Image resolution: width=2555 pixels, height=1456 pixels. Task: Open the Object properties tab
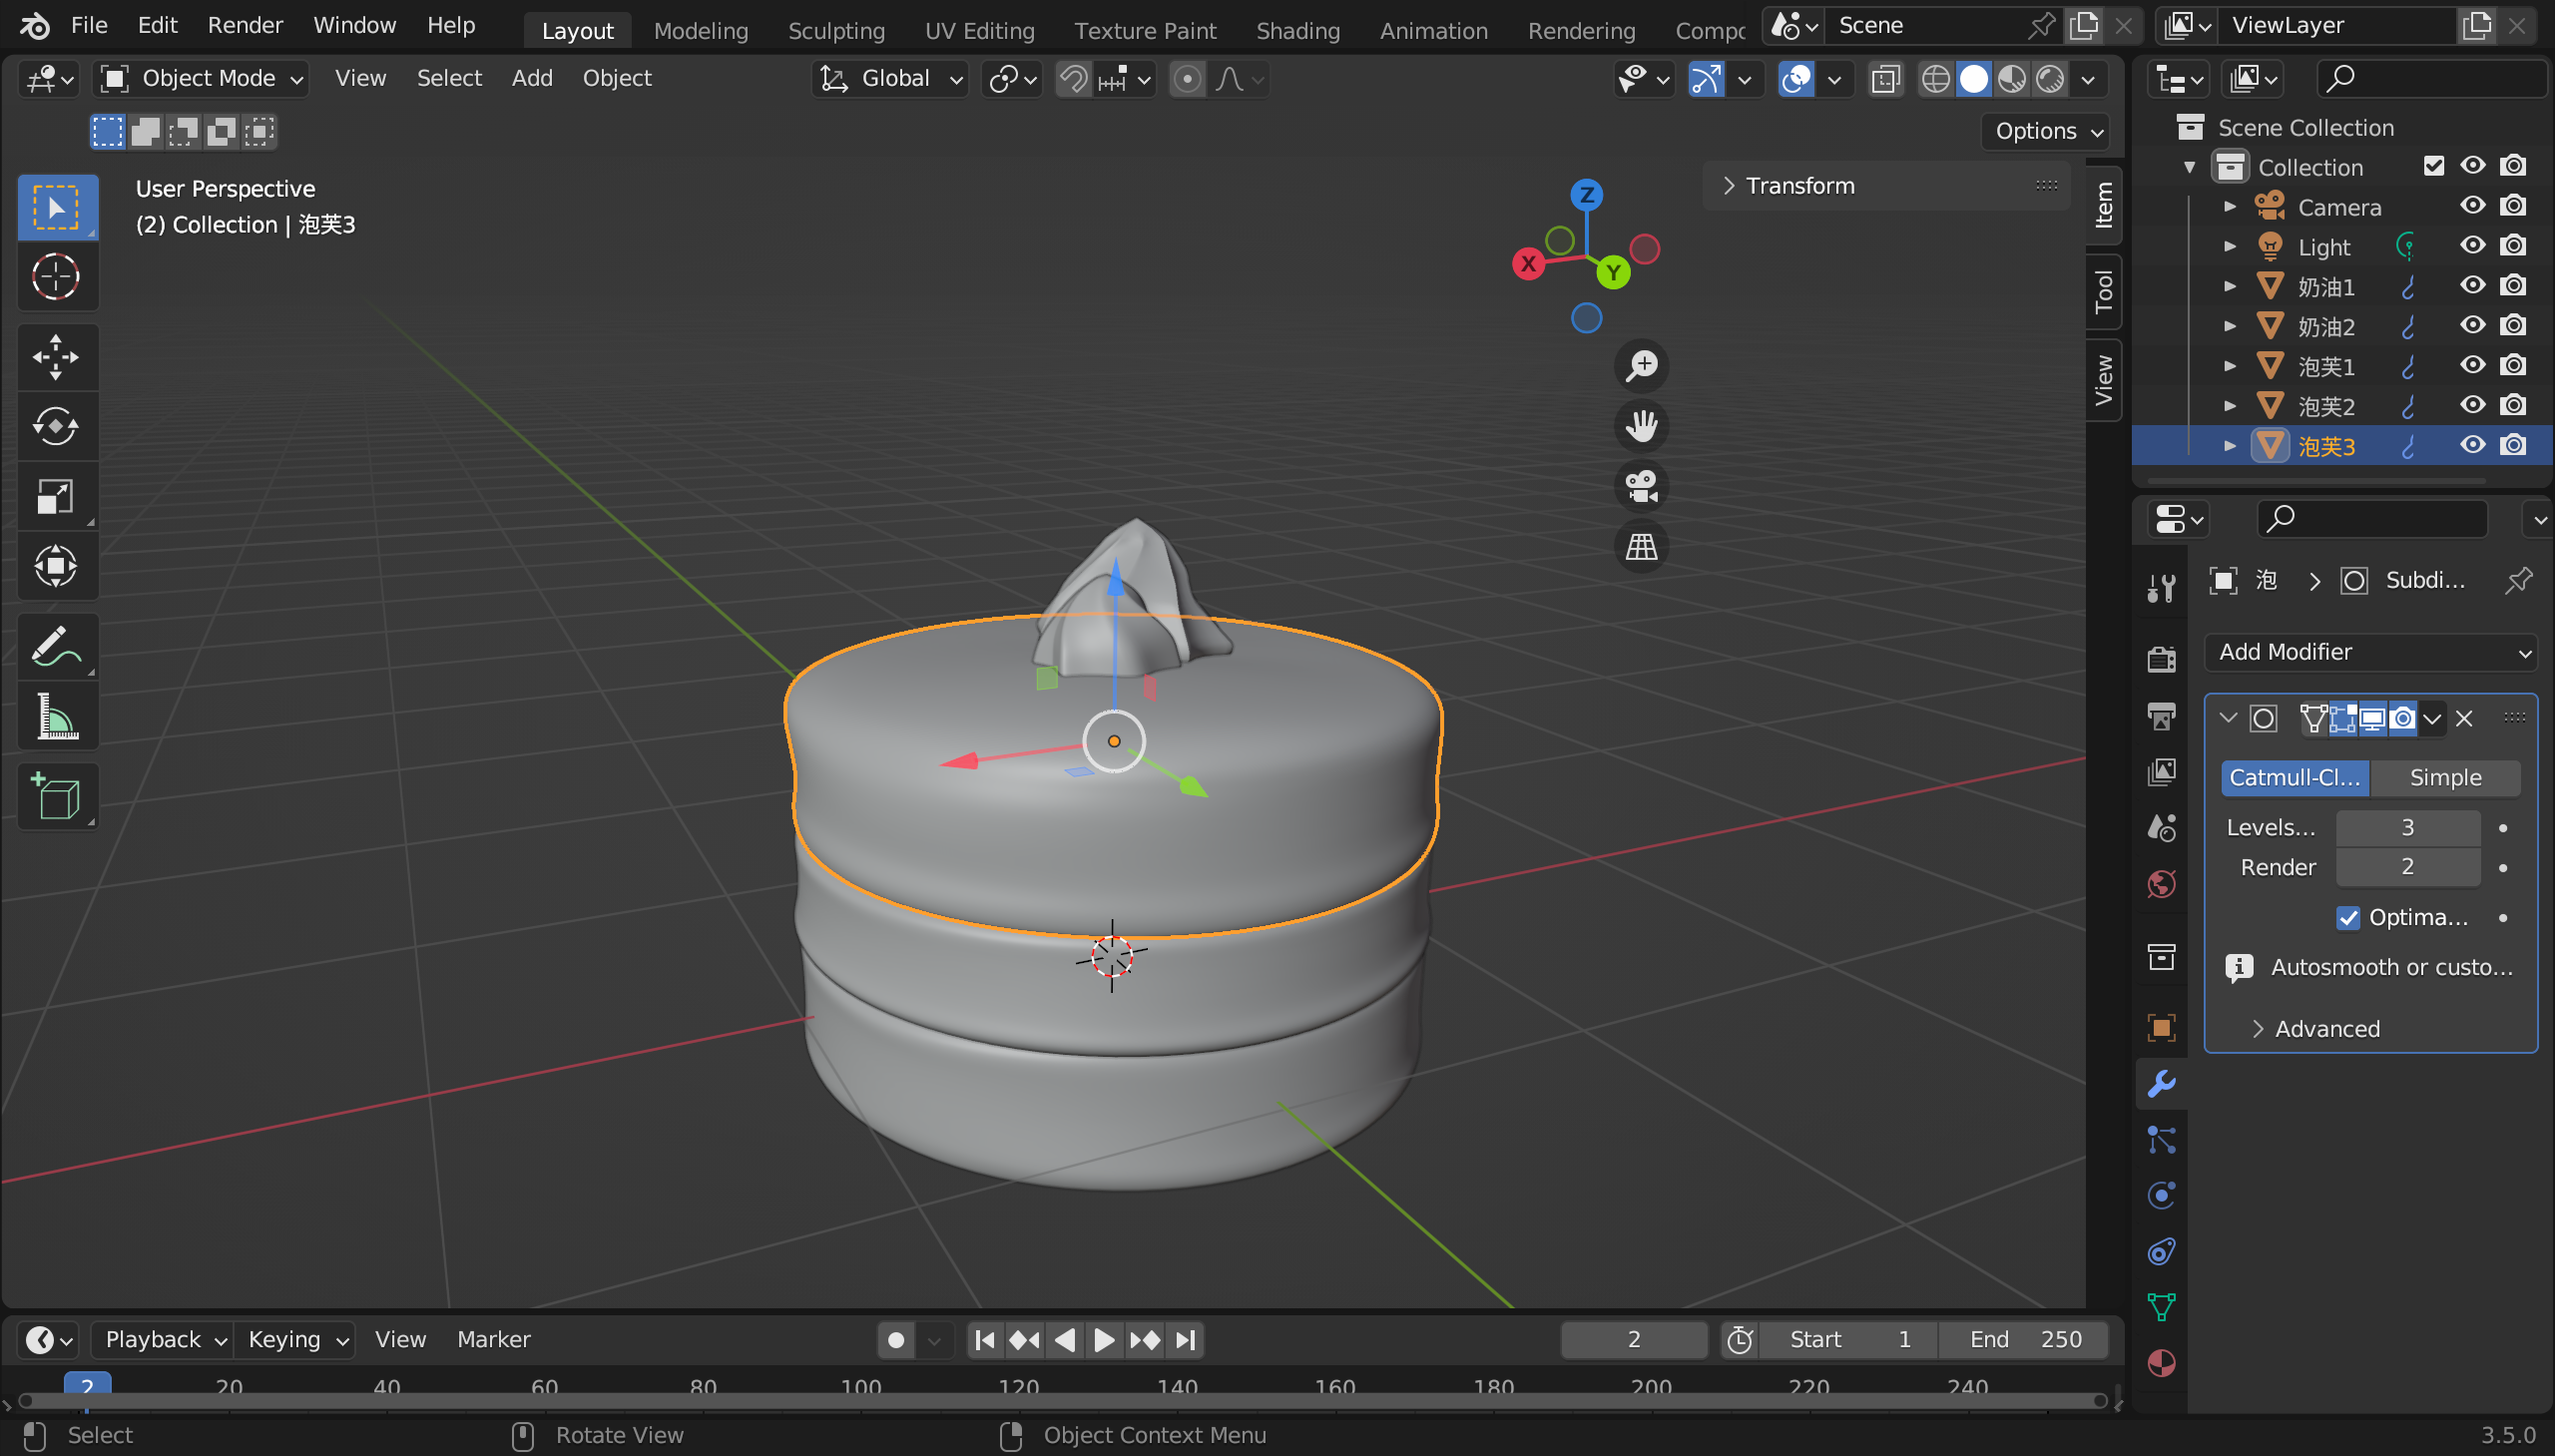pos(2161,1028)
